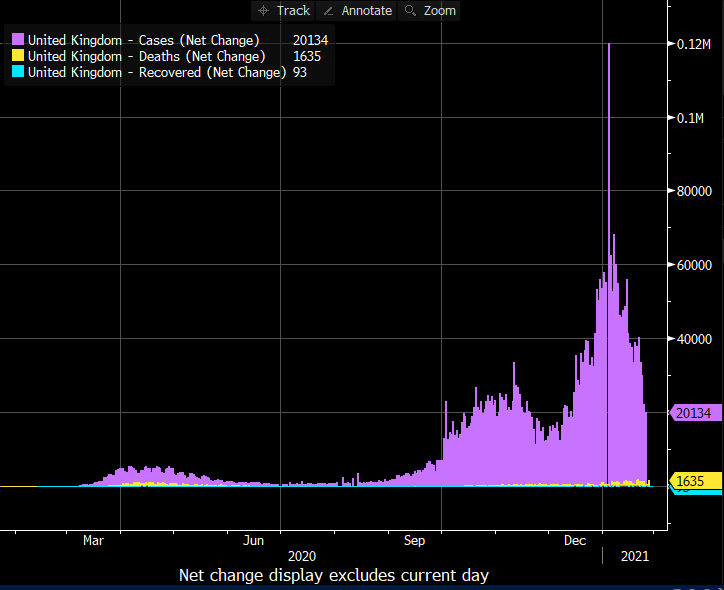Click the Sep x-axis label
724x590 pixels.
click(x=414, y=540)
